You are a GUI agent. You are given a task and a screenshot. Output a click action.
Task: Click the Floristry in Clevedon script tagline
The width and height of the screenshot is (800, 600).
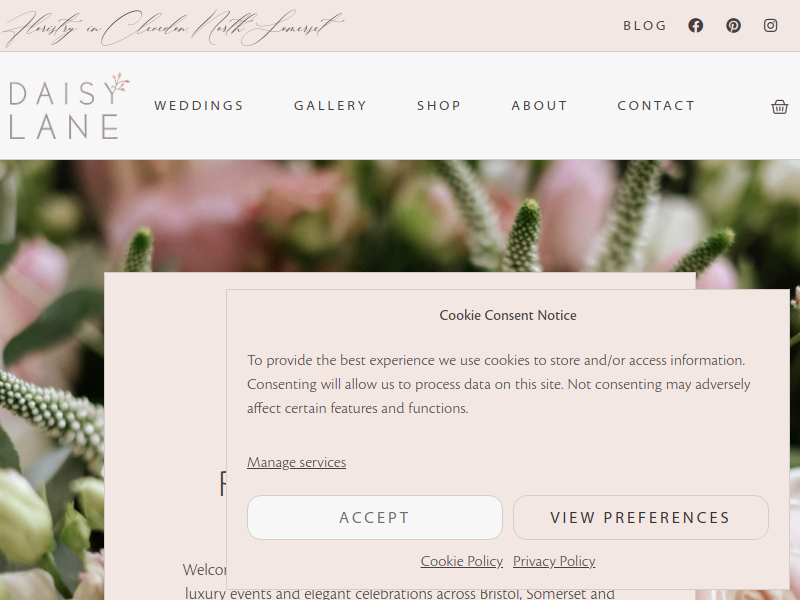[x=173, y=27]
